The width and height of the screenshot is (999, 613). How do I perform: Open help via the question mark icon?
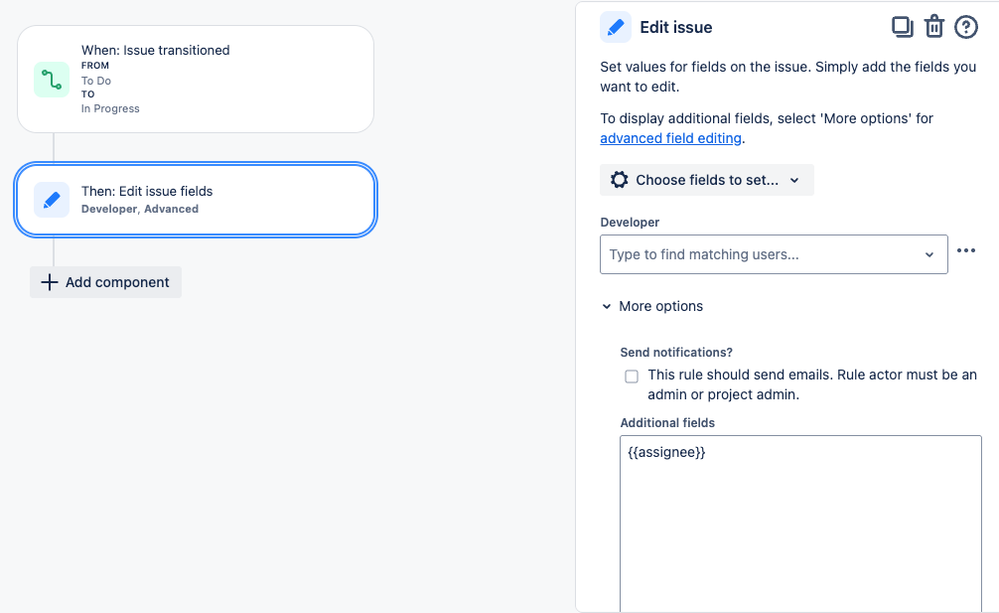(x=966, y=27)
